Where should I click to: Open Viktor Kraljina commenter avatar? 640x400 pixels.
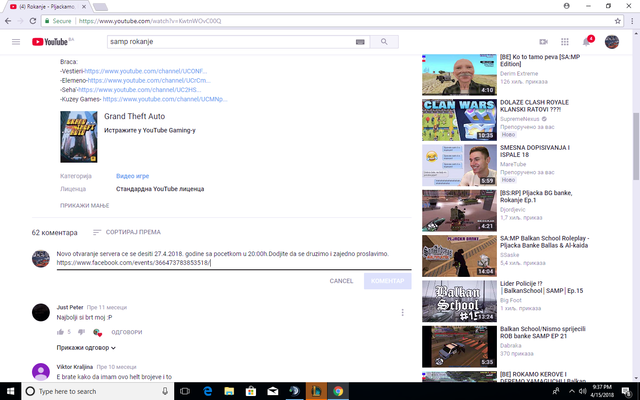point(41,371)
